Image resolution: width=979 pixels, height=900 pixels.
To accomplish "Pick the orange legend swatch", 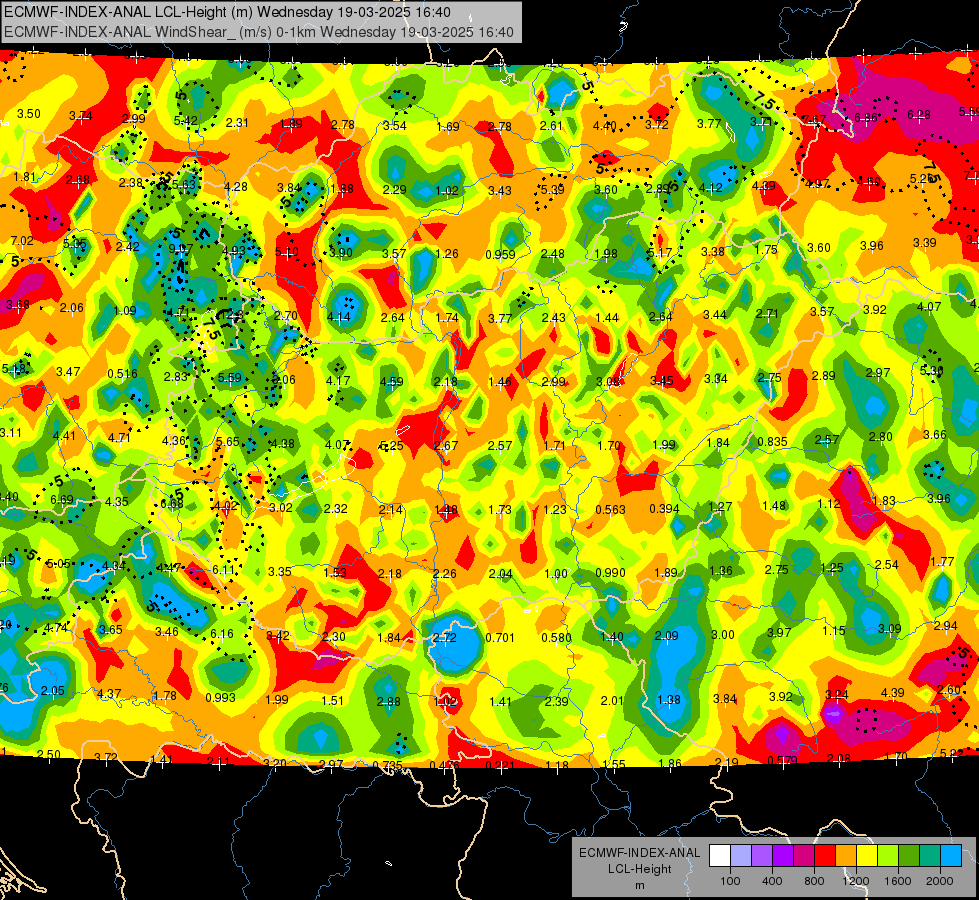I will click(x=846, y=856).
